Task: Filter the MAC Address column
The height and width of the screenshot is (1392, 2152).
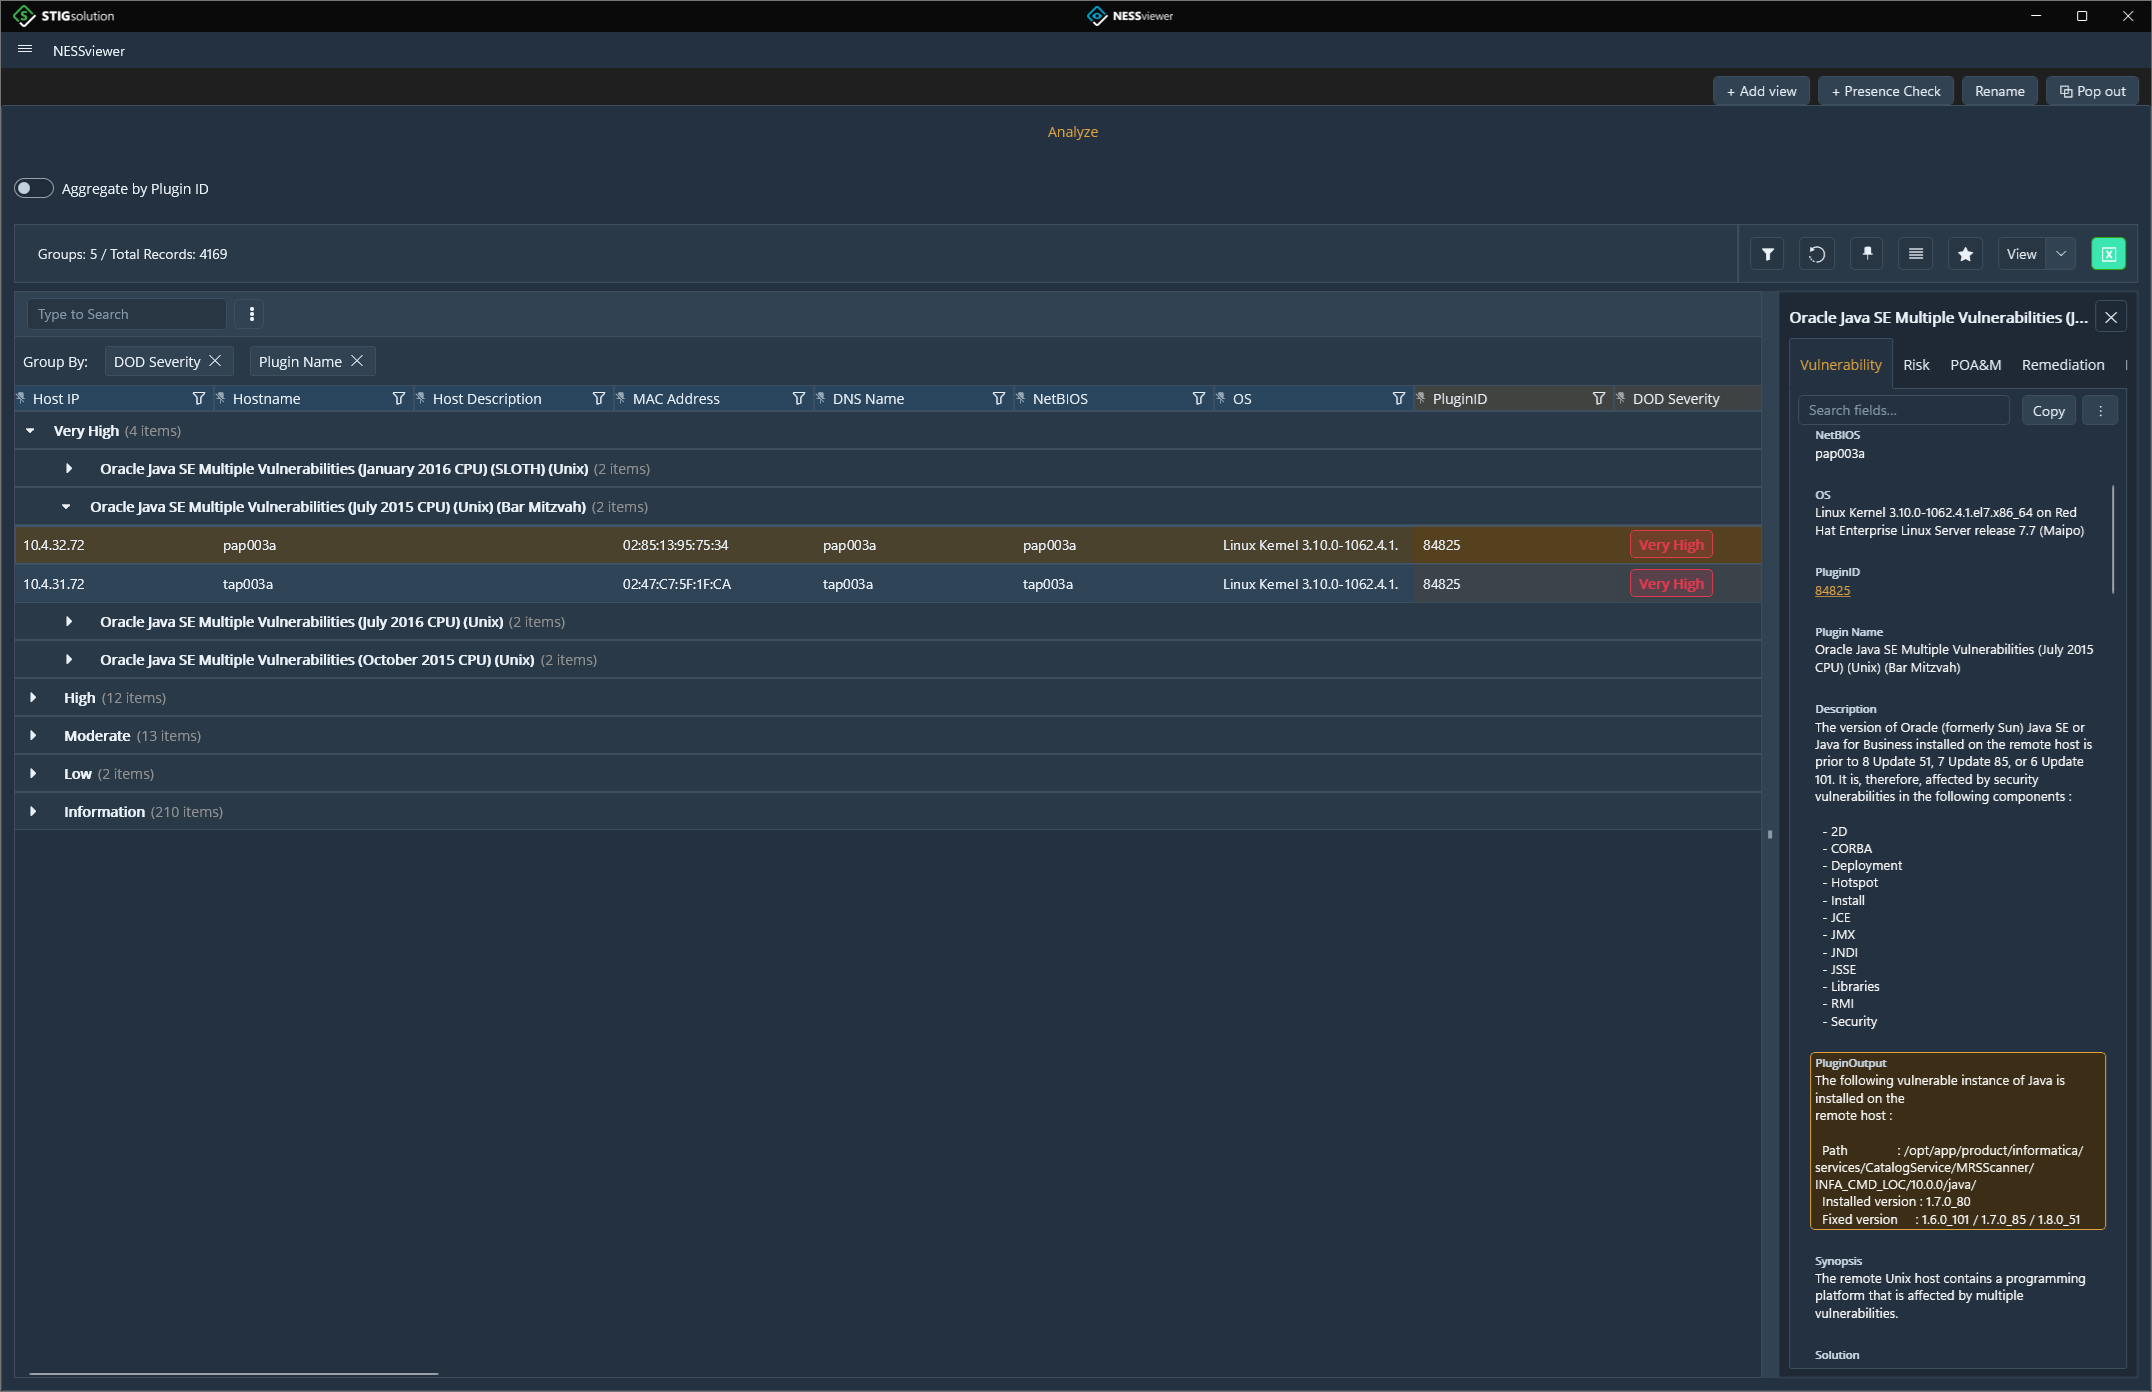Action: [x=798, y=398]
